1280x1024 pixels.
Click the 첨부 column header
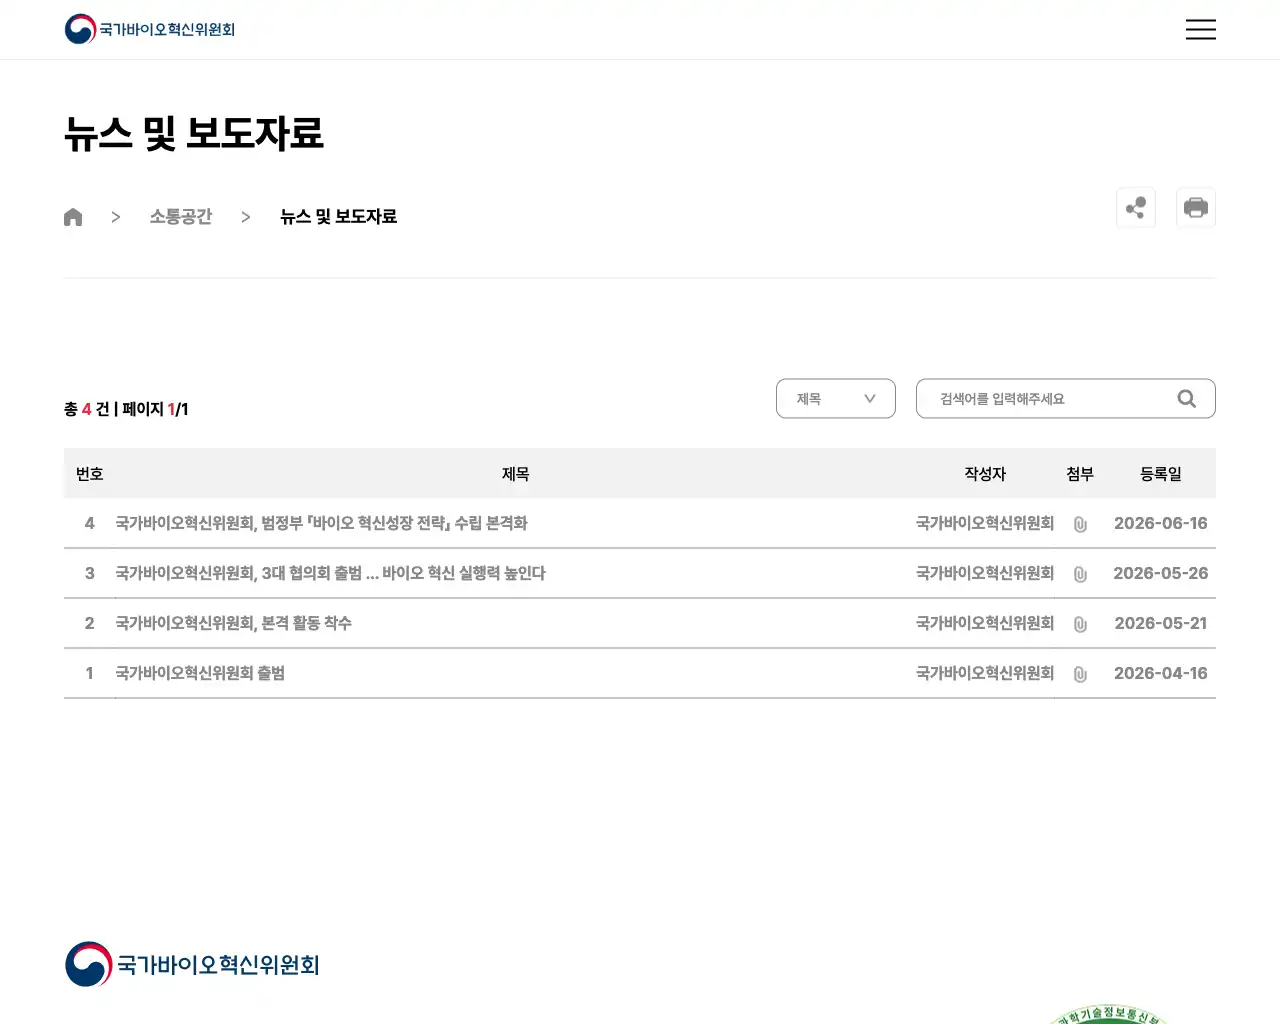pos(1080,474)
